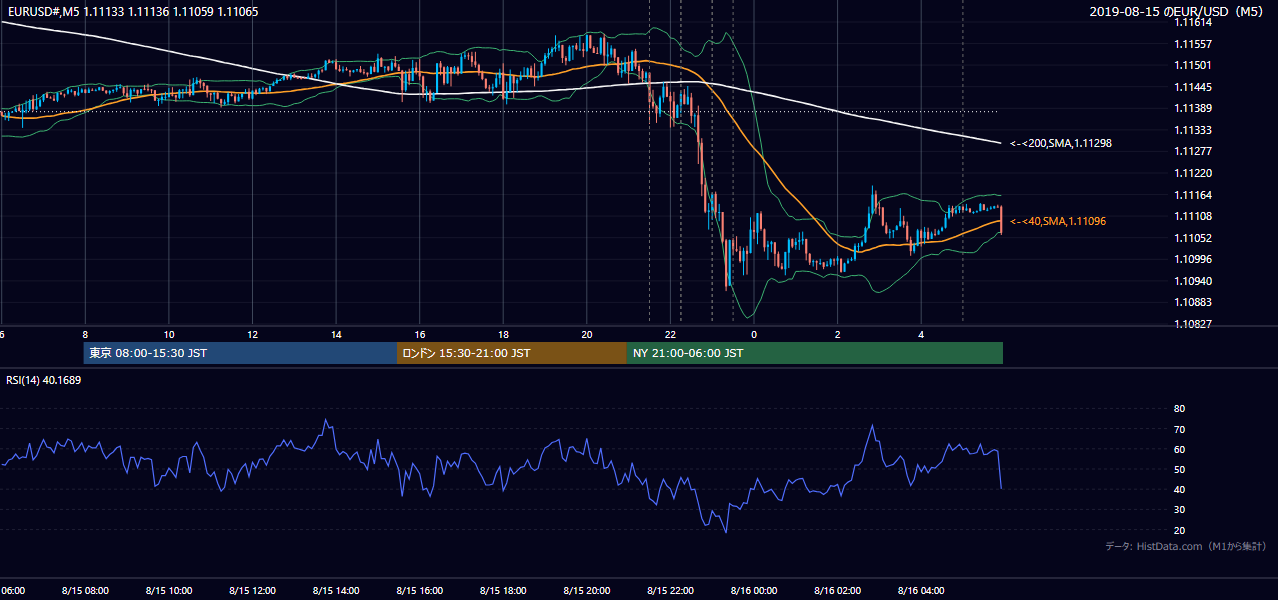Click the RSI level 50 label
Screen dimensions: 1278x600
click(x=1179, y=469)
